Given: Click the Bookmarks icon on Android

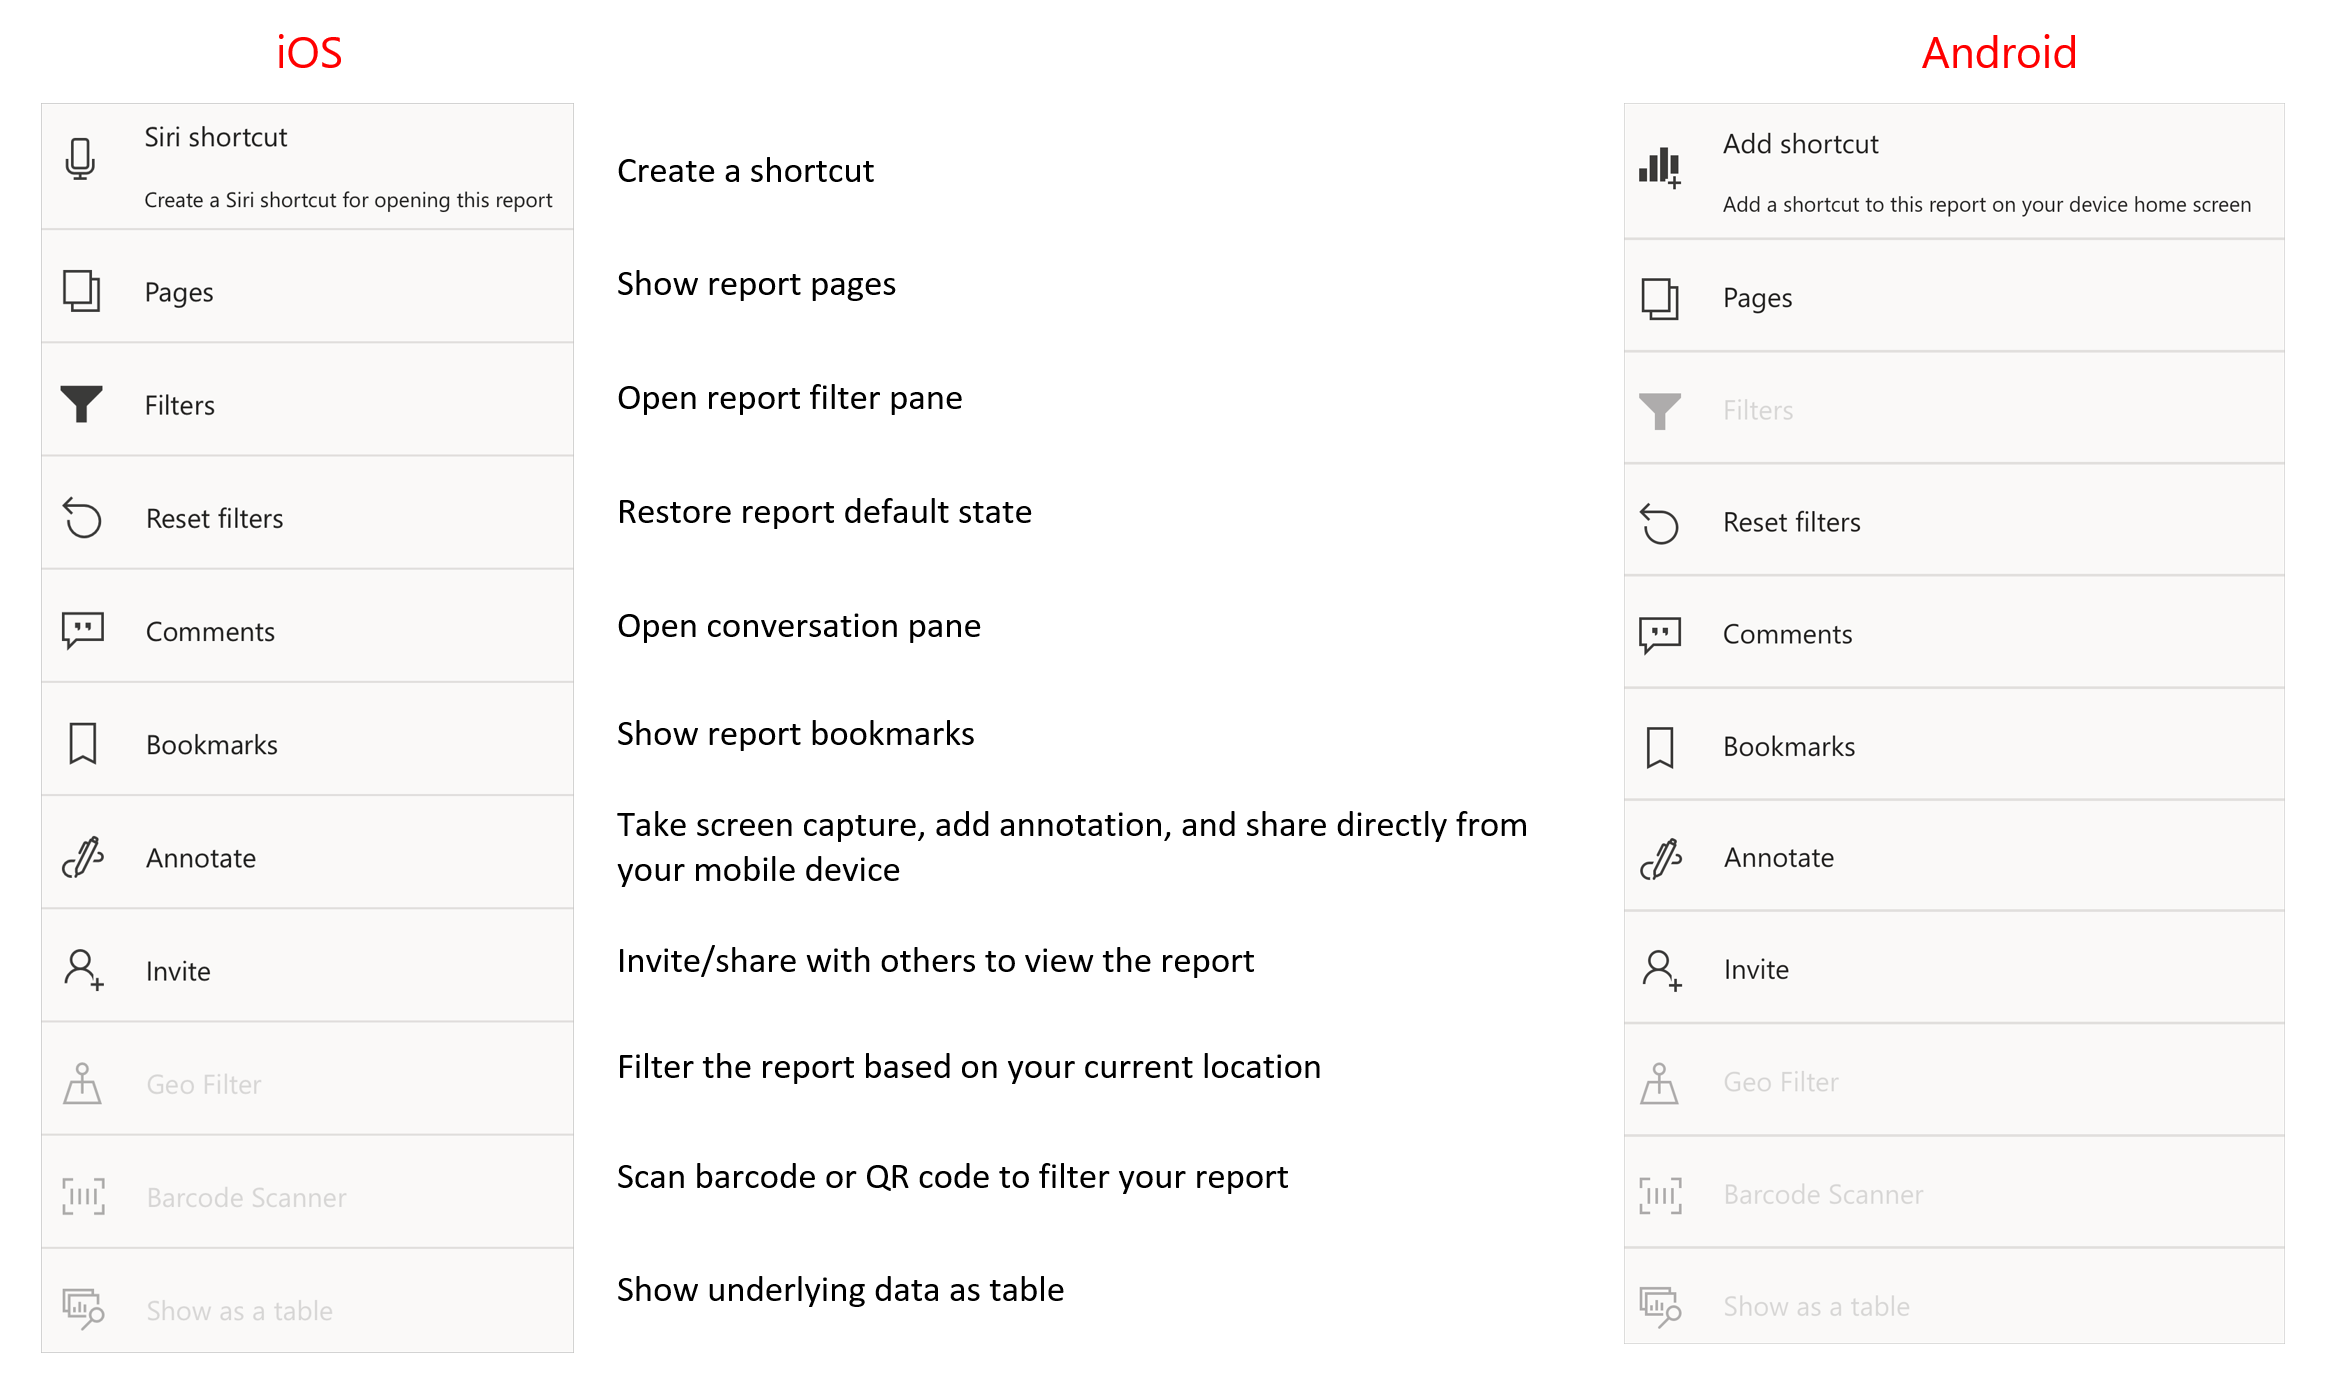Looking at the screenshot, I should pyautogui.click(x=1664, y=744).
